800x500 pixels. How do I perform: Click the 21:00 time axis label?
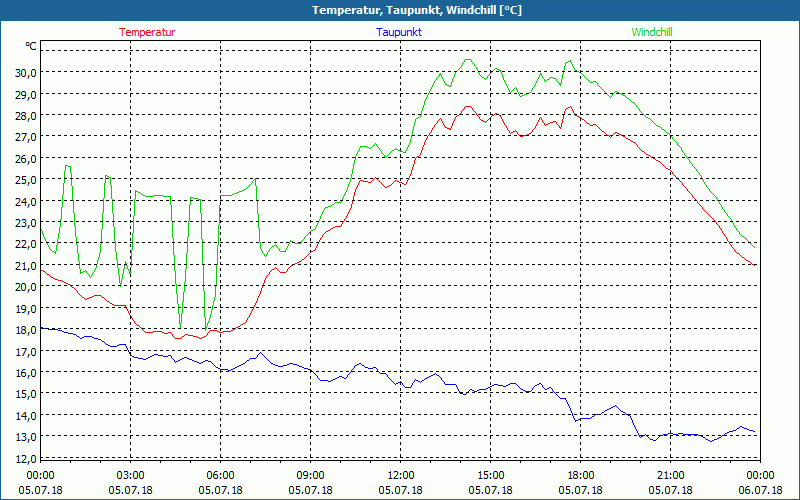click(x=670, y=476)
